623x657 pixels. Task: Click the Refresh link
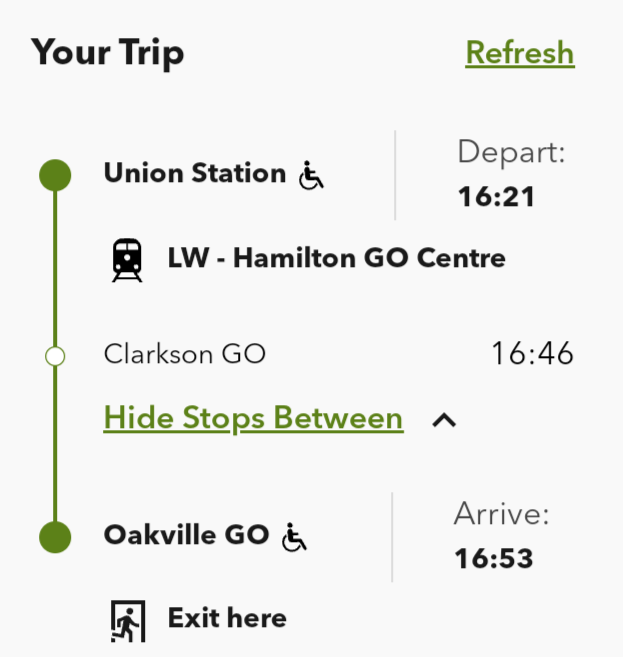pos(520,52)
